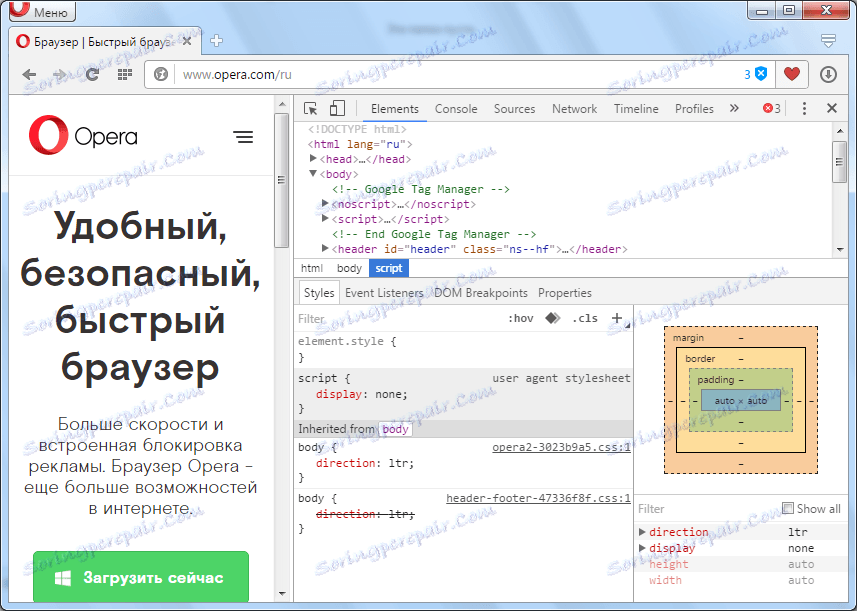This screenshot has height=611, width=857.
Task: Click the address bar URL
Action: coord(237,74)
